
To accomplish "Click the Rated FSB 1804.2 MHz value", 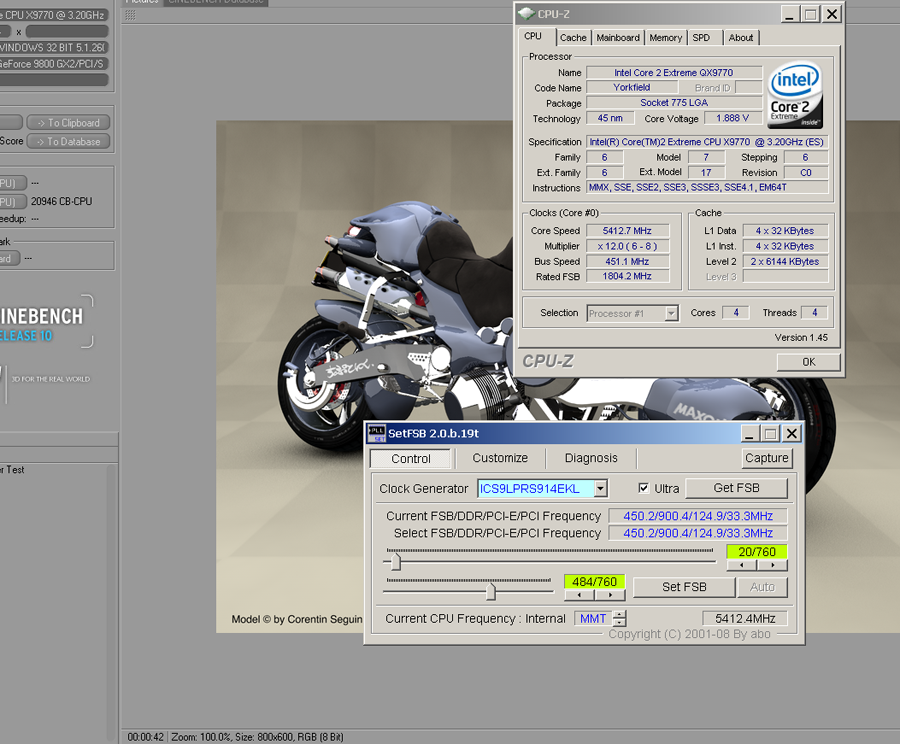I will coord(627,276).
